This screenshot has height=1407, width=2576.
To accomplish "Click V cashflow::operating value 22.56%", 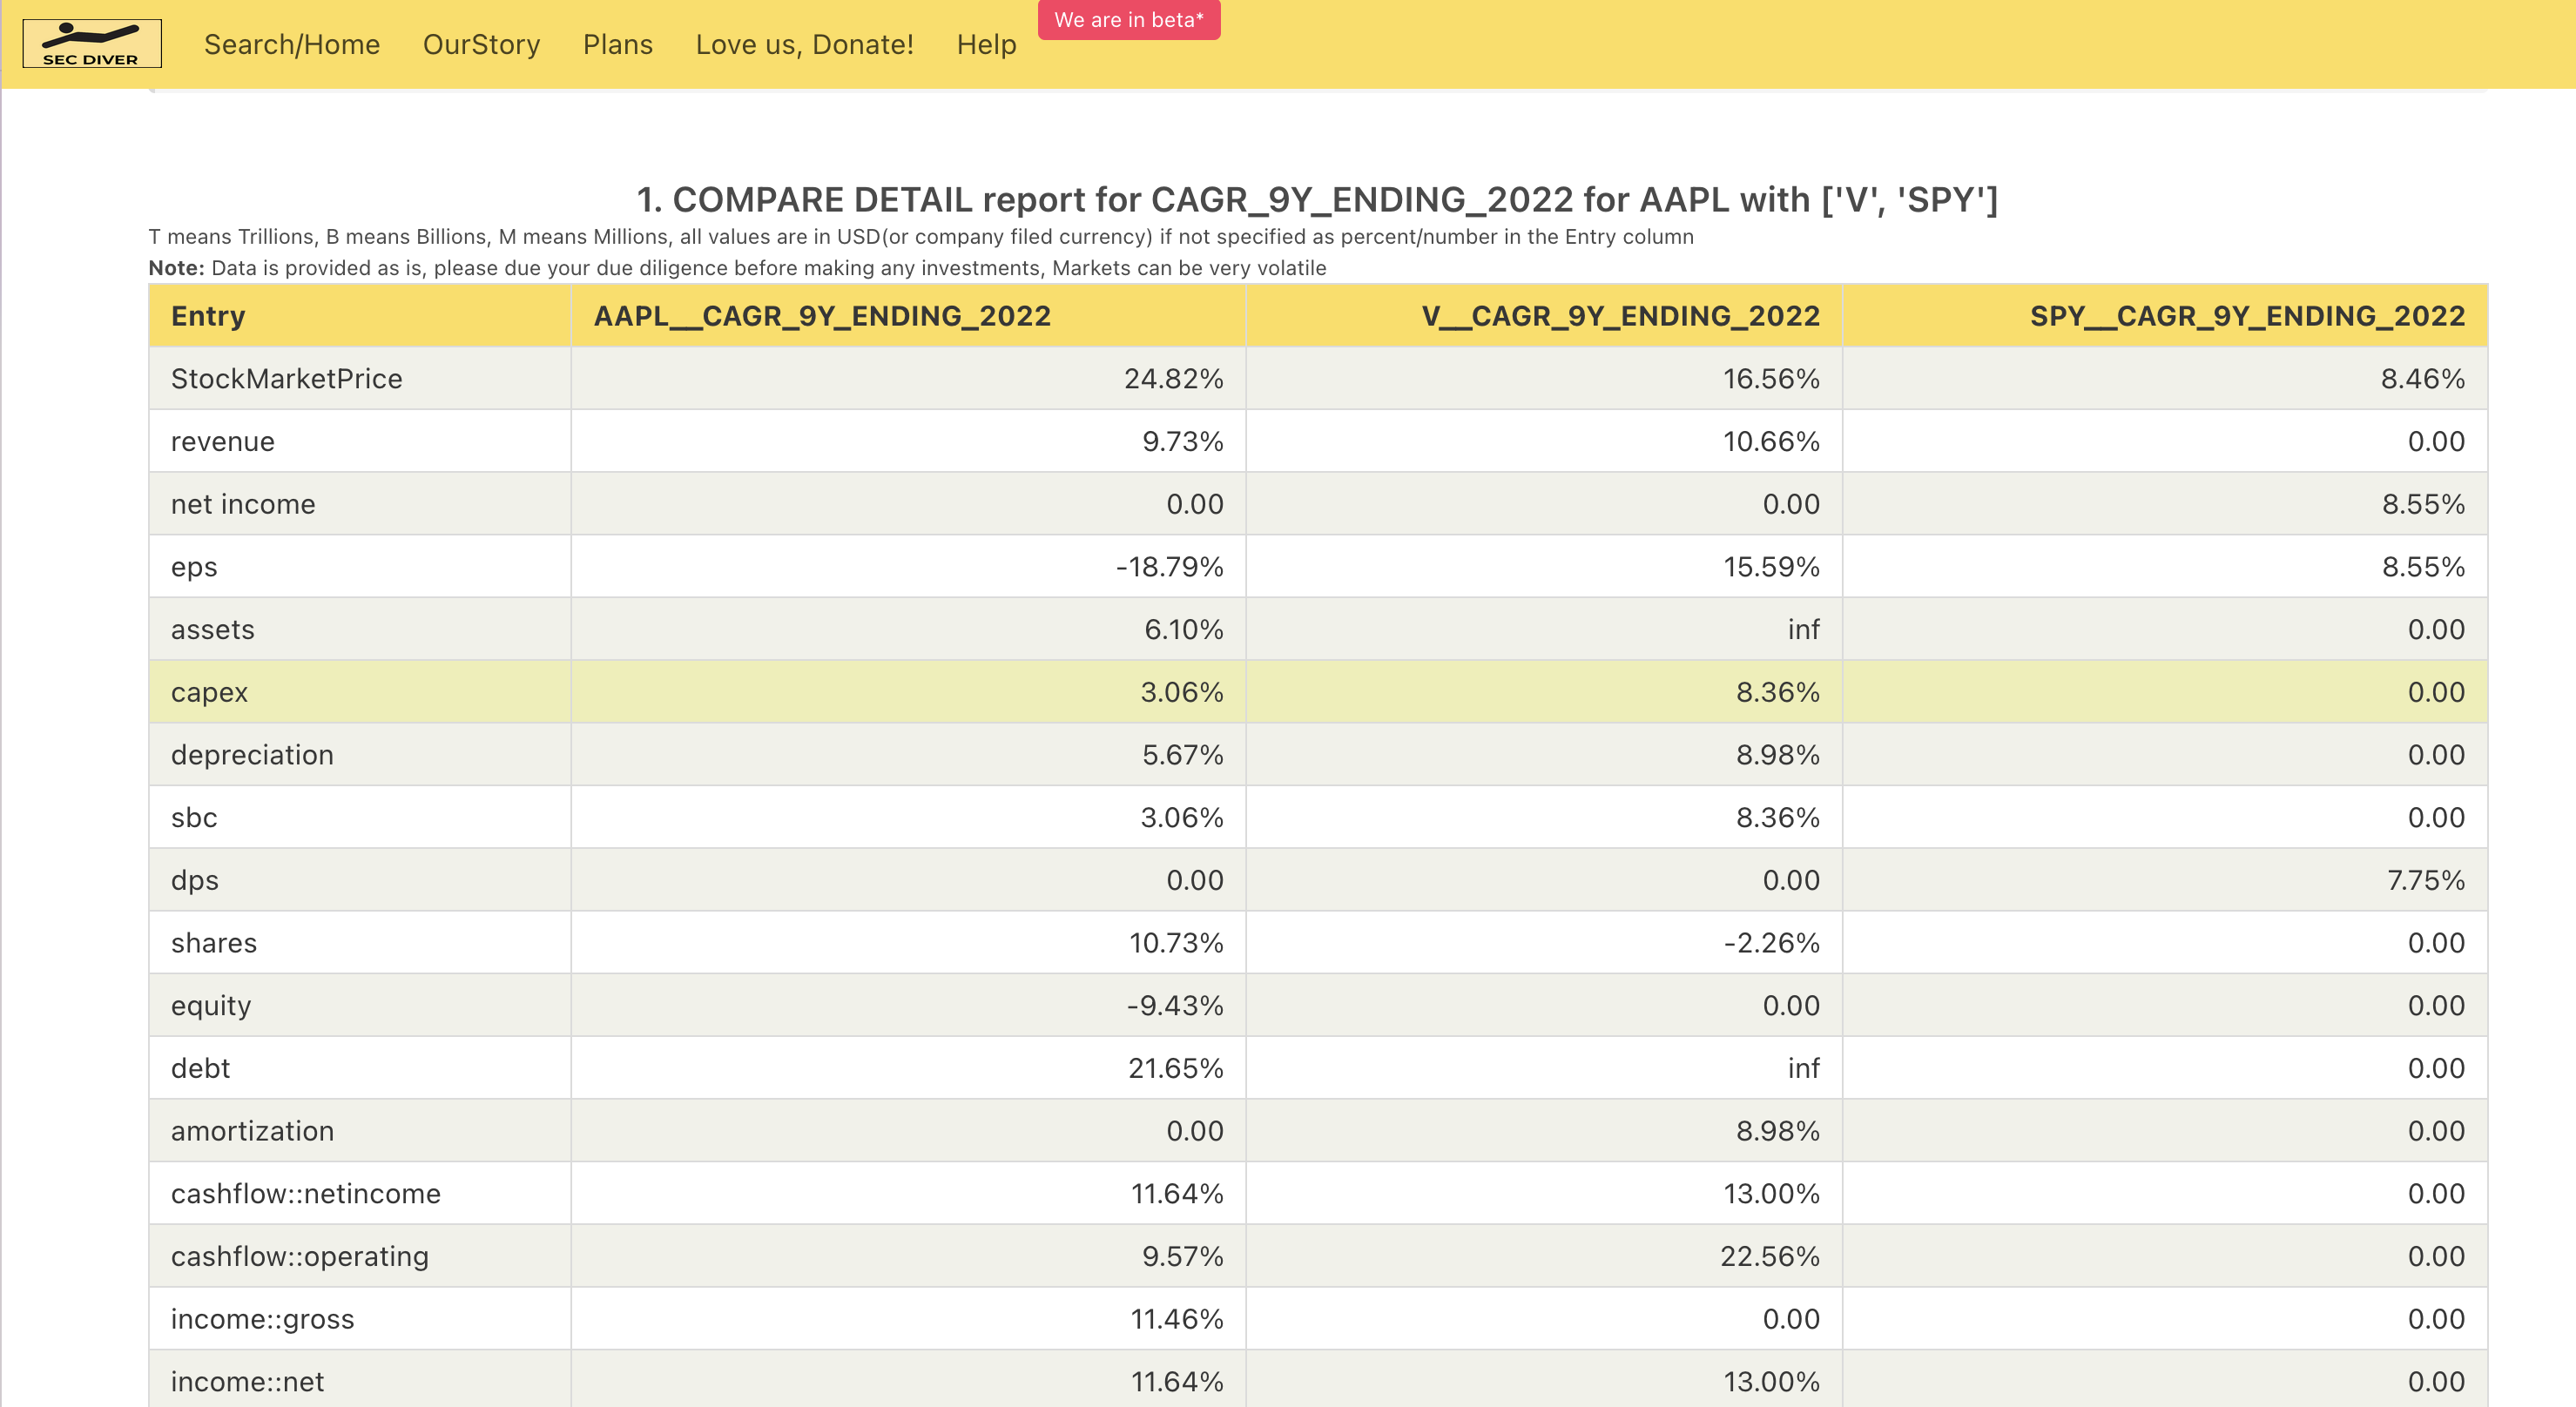I will click(x=1770, y=1256).
